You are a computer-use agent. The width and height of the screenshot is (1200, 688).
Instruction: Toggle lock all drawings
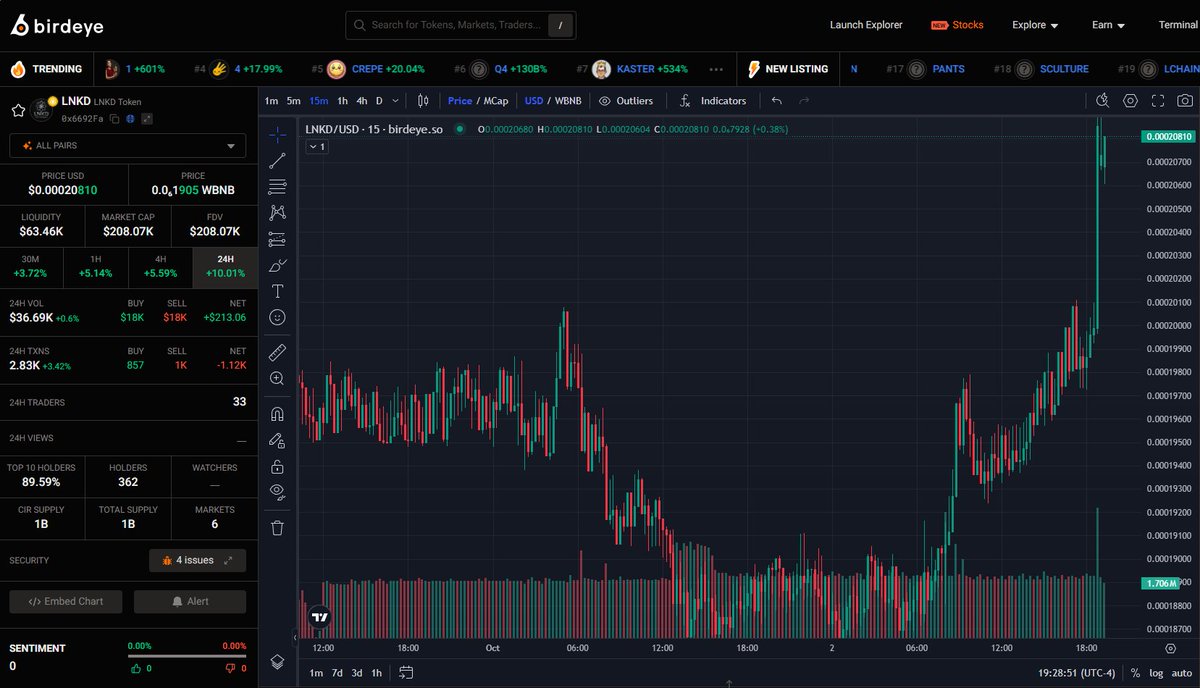click(x=277, y=466)
